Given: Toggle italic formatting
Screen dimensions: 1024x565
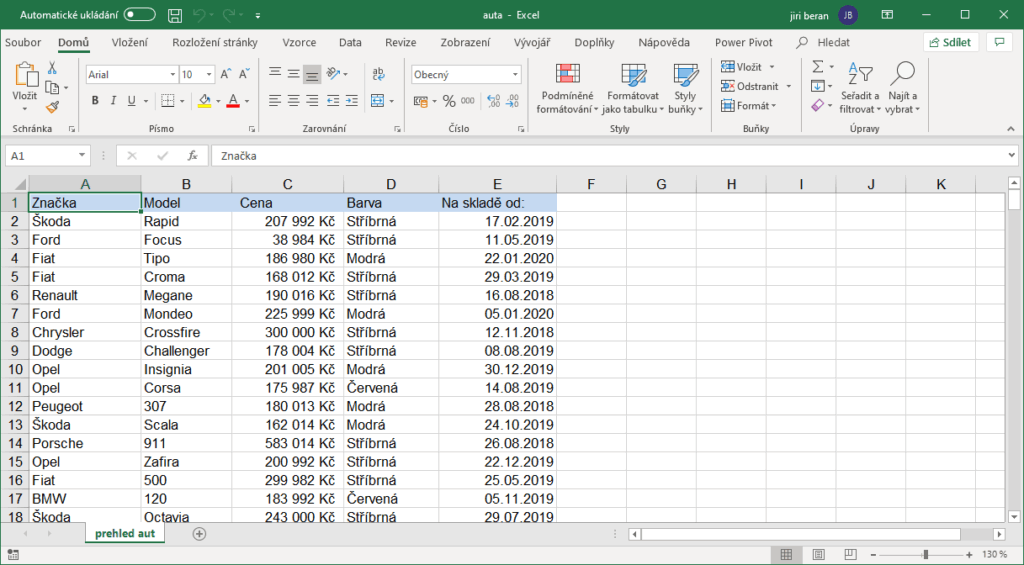Looking at the screenshot, I should coord(114,101).
